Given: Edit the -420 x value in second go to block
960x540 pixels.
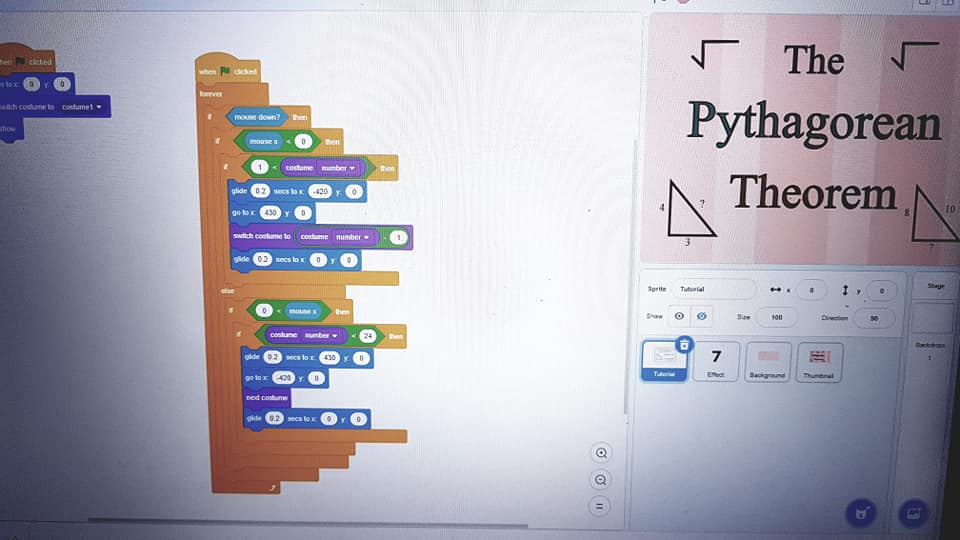Looking at the screenshot, I should point(283,378).
